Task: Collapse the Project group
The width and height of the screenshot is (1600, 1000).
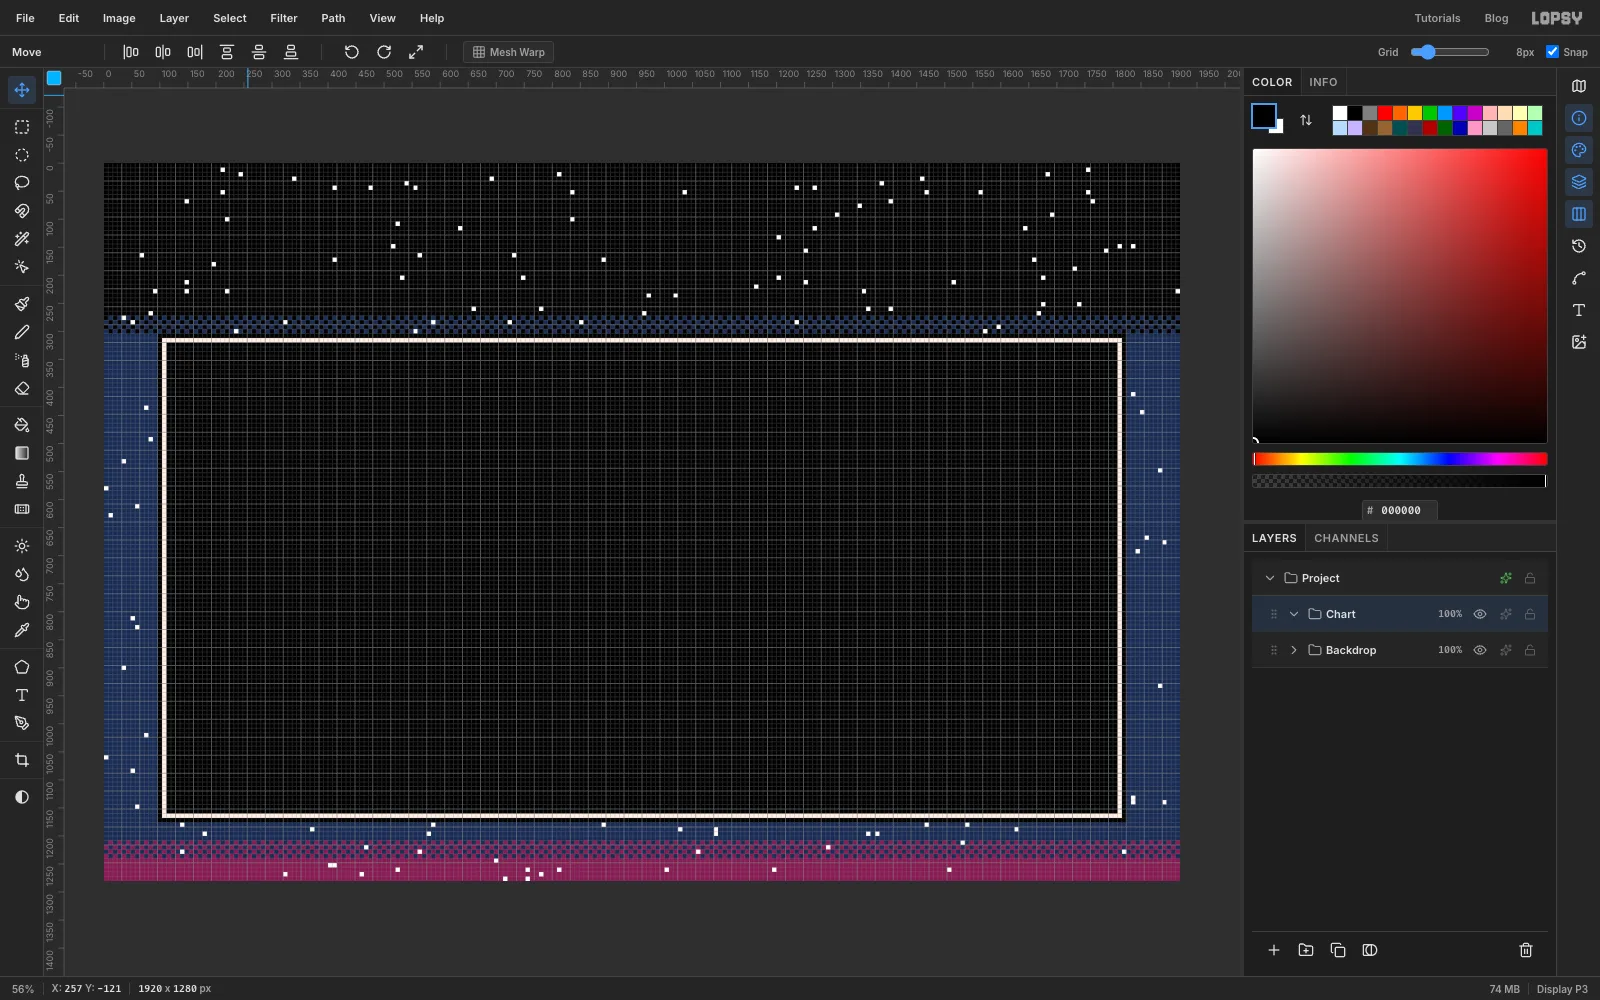Action: tap(1270, 578)
